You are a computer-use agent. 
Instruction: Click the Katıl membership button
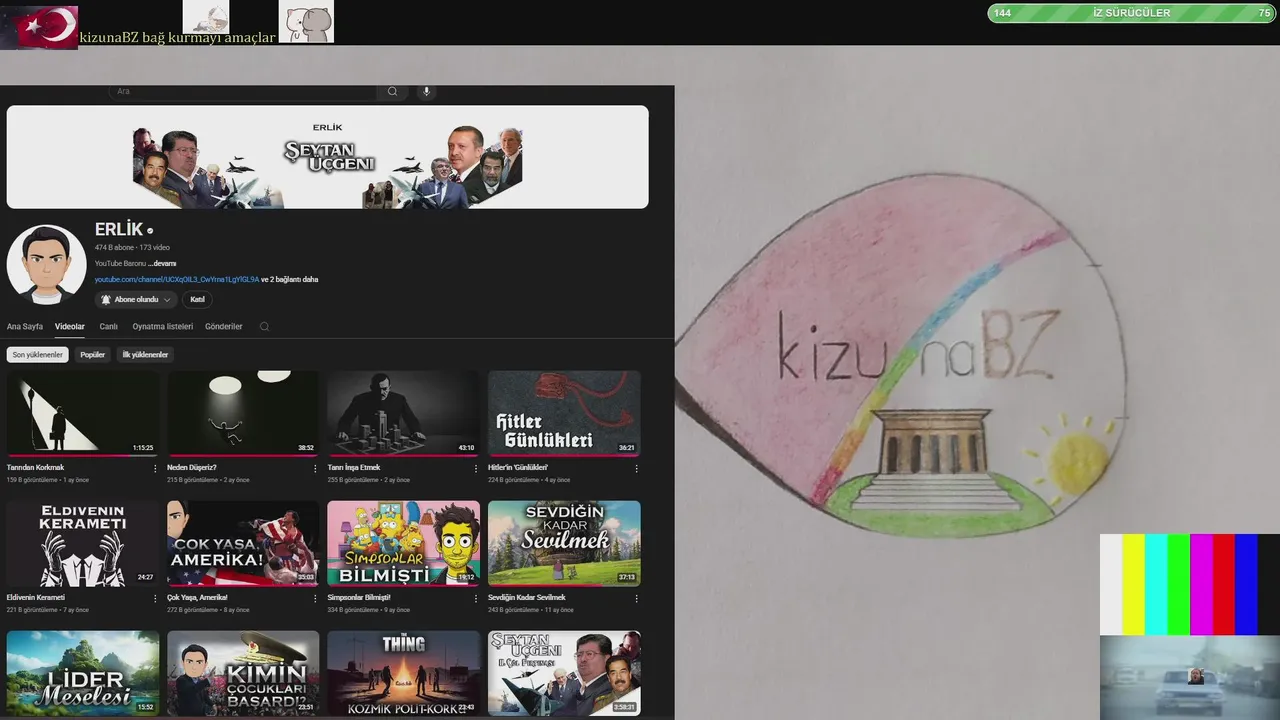(197, 299)
